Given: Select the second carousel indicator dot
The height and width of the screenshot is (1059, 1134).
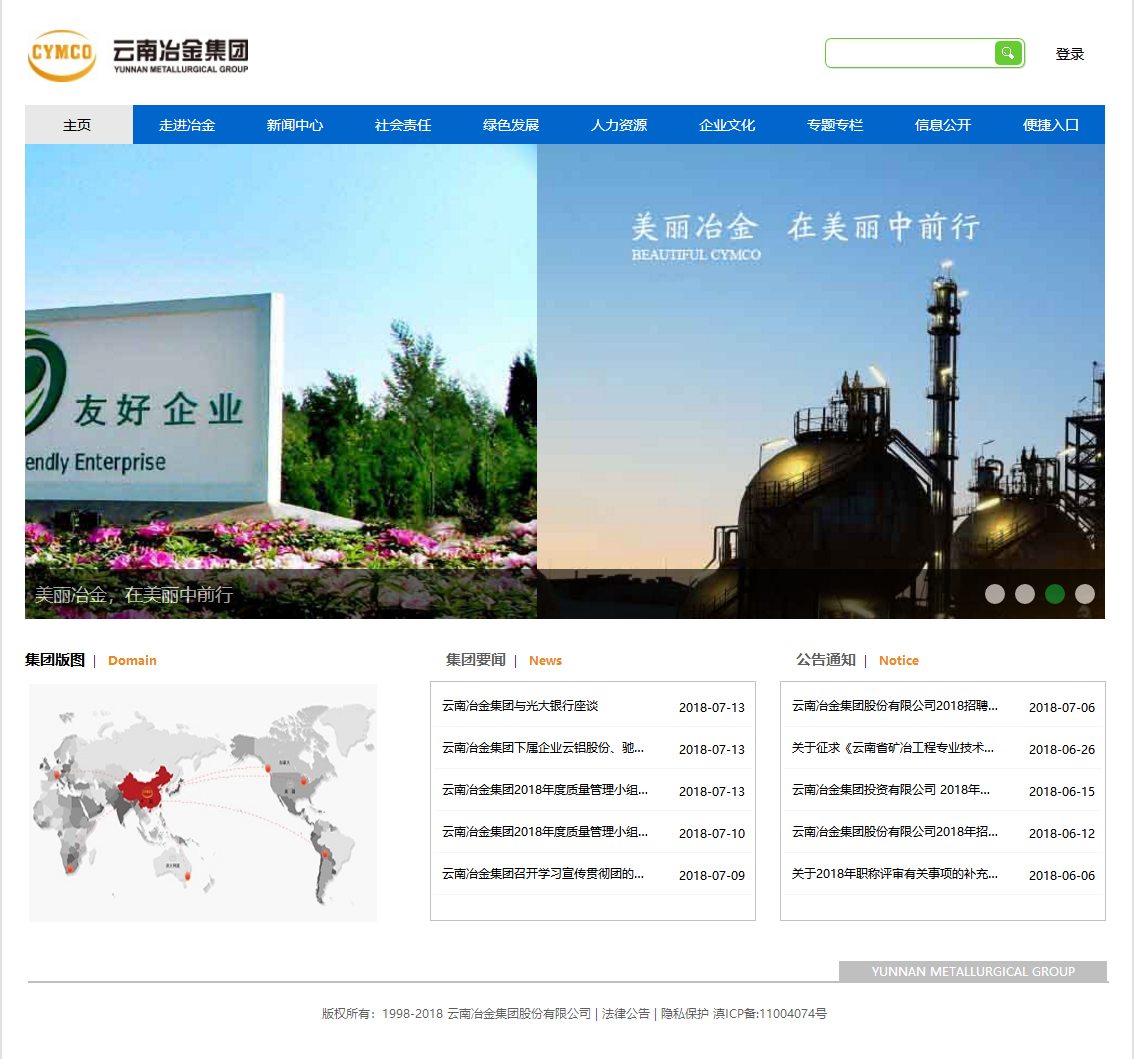Looking at the screenshot, I should [x=1025, y=594].
